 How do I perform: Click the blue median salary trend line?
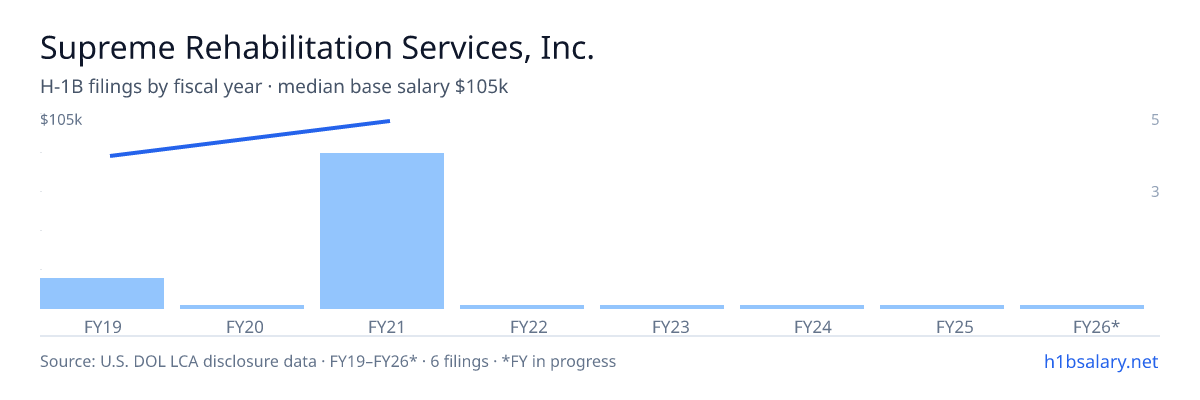click(250, 138)
